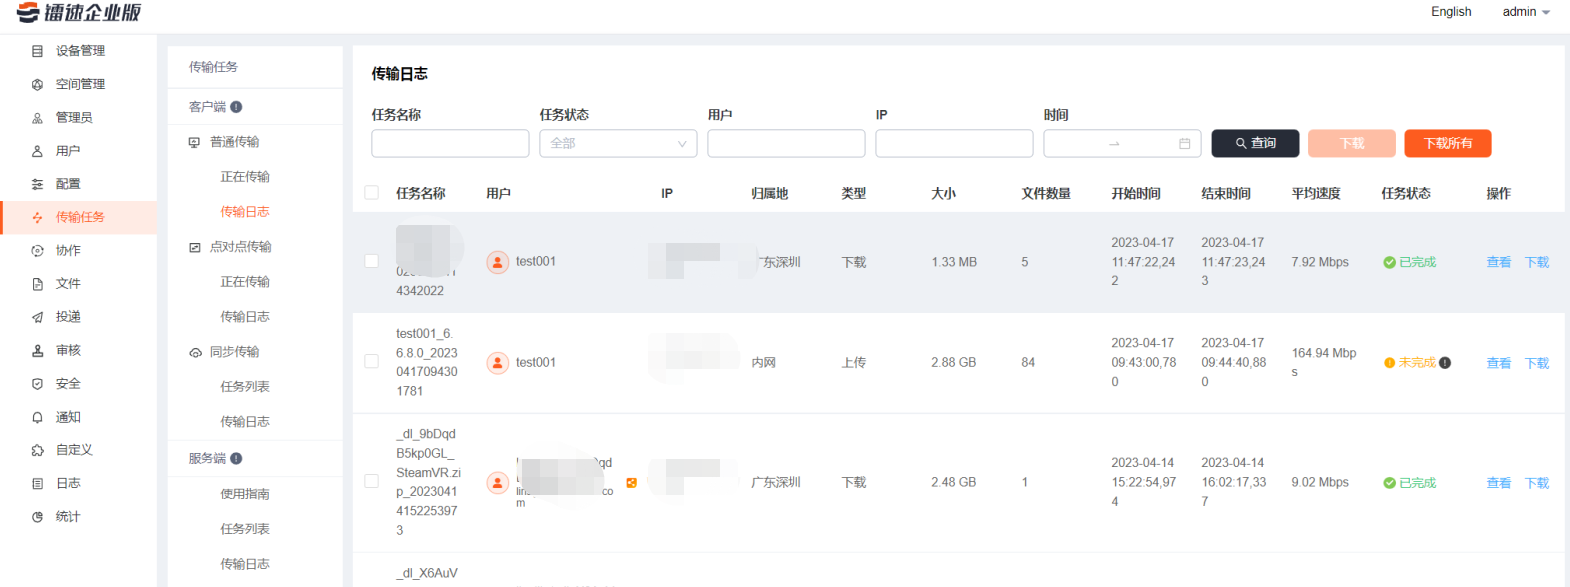1570x587 pixels.
Task: Click test001 avatar in 1.33 MB row
Action: coord(497,262)
